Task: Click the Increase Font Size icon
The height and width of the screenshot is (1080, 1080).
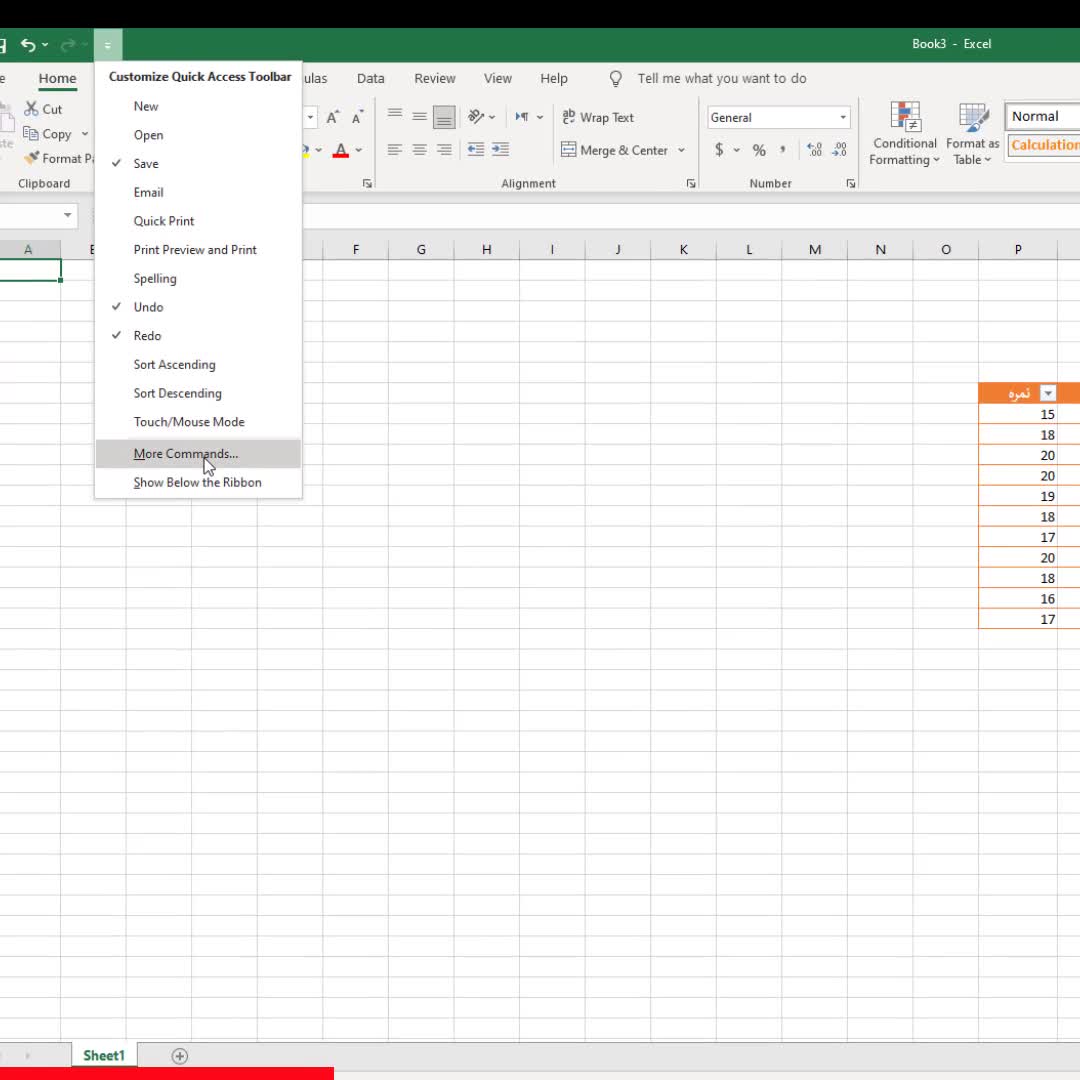Action: pyautogui.click(x=332, y=118)
